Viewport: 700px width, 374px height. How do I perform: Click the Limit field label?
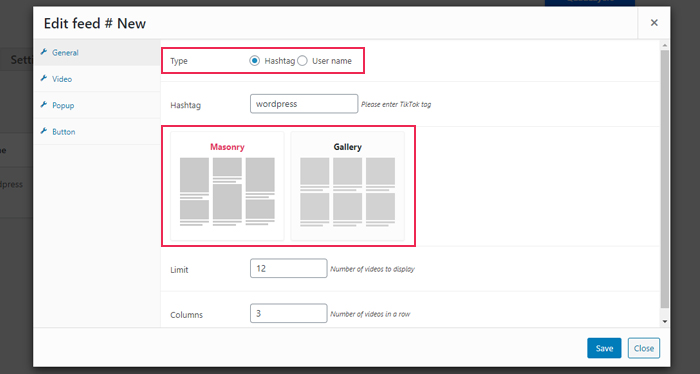click(x=179, y=270)
